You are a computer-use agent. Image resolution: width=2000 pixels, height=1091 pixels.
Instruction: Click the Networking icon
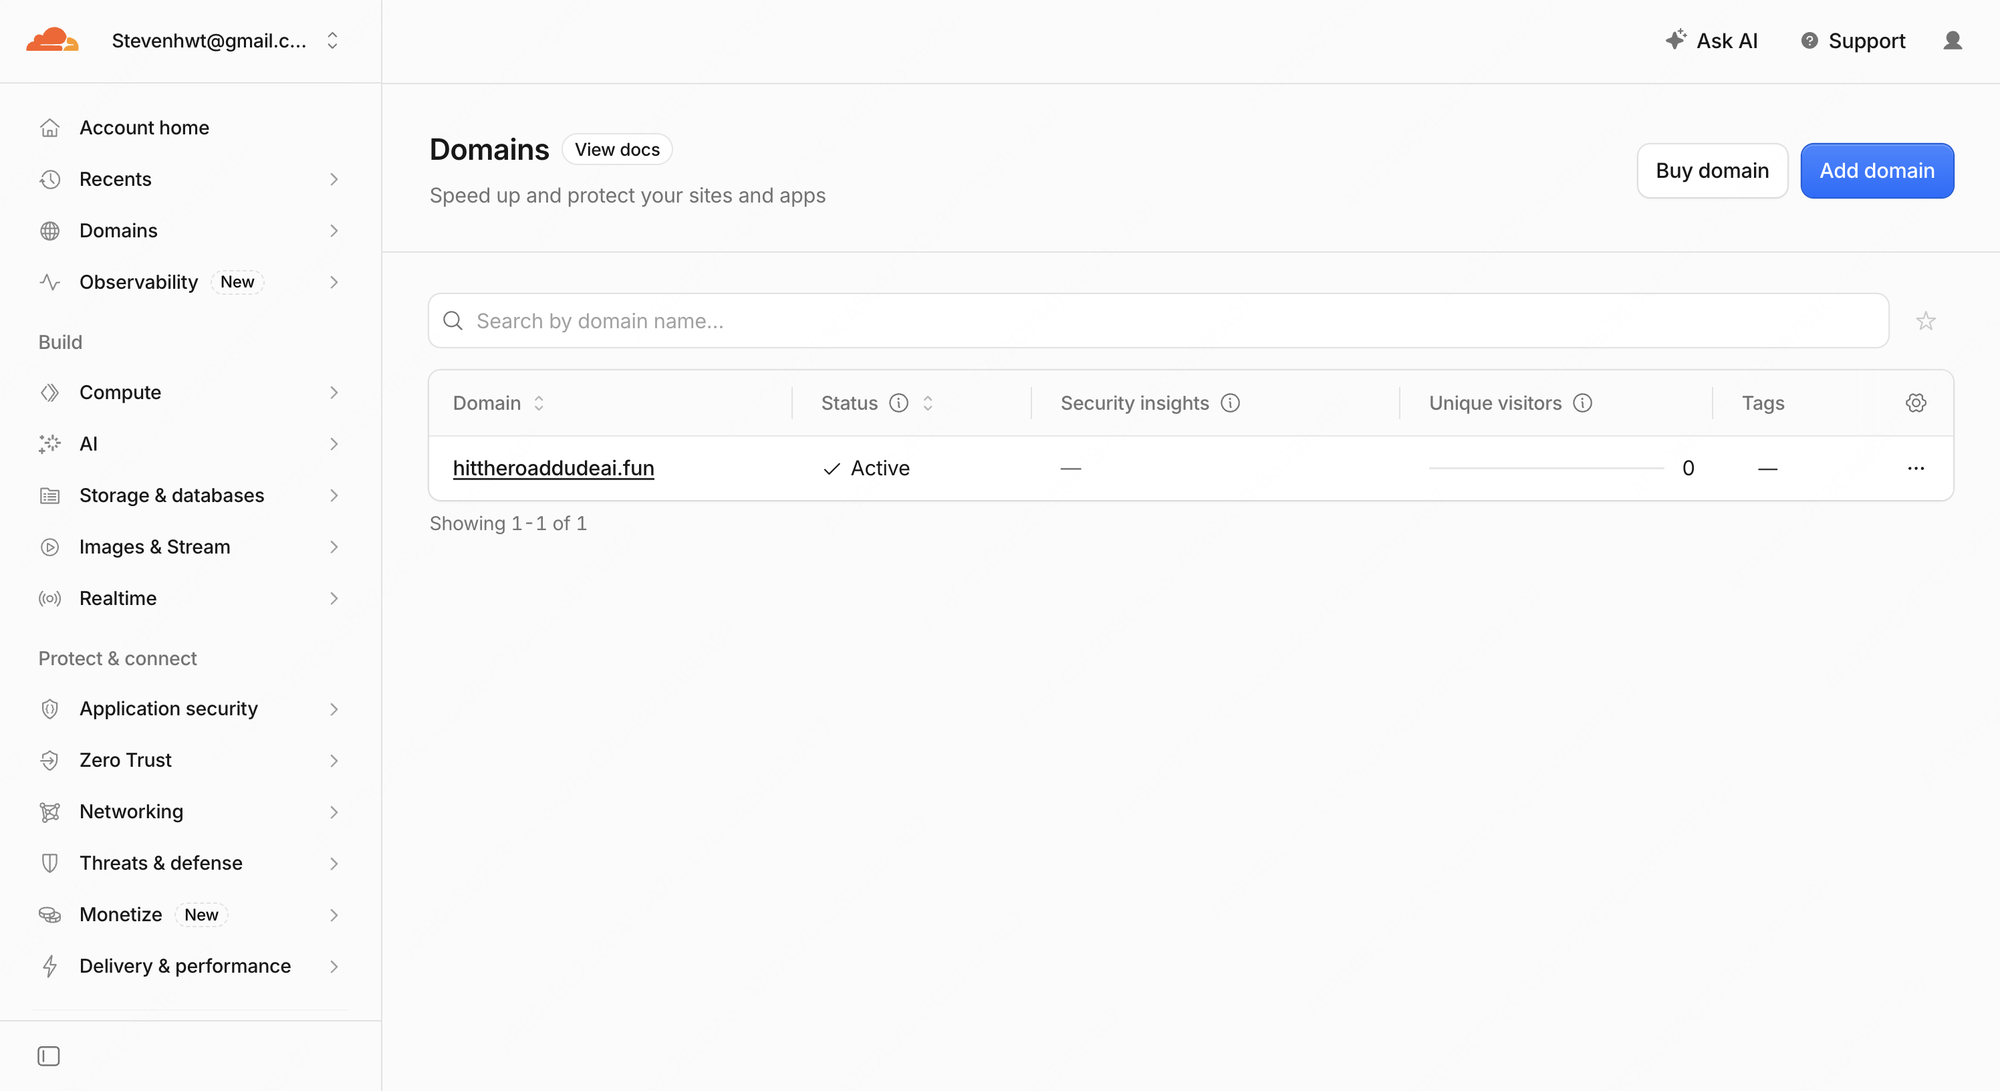[50, 812]
